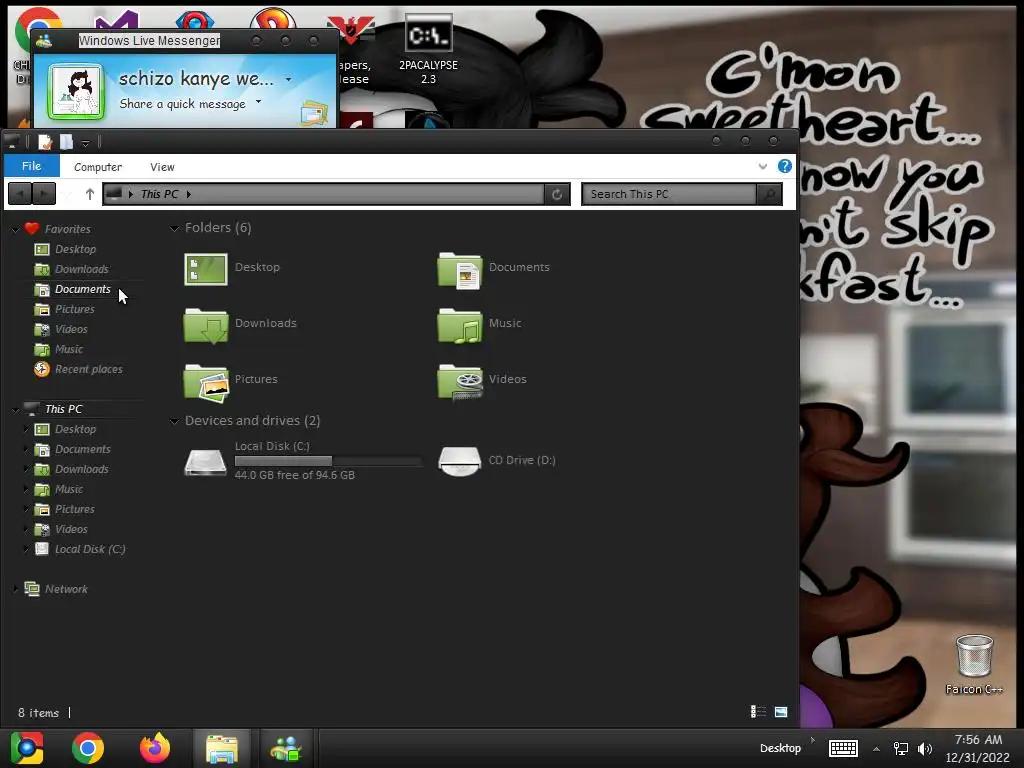
Task: Open the Downloads folder in the Folders section
Action: [x=240, y=325]
